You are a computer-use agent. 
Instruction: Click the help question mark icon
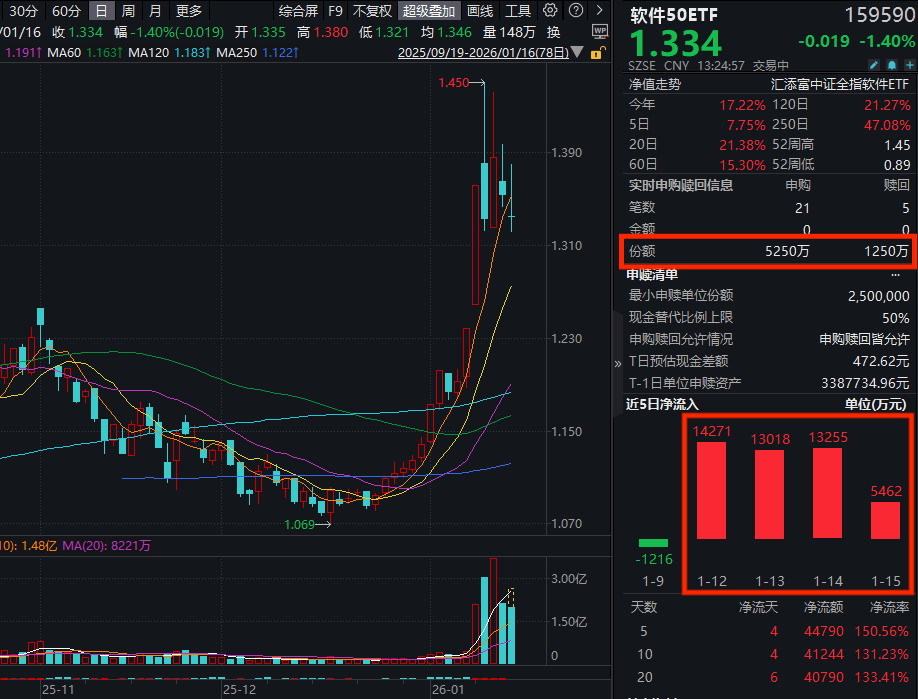(574, 10)
